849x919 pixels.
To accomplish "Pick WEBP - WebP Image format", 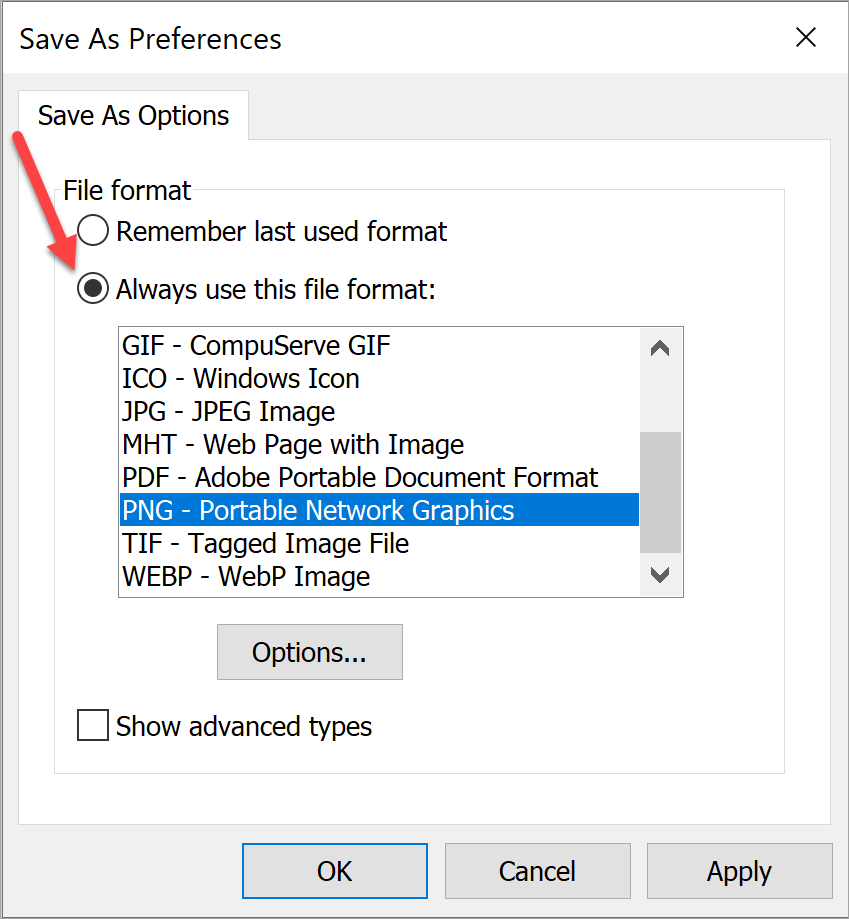I will click(246, 576).
